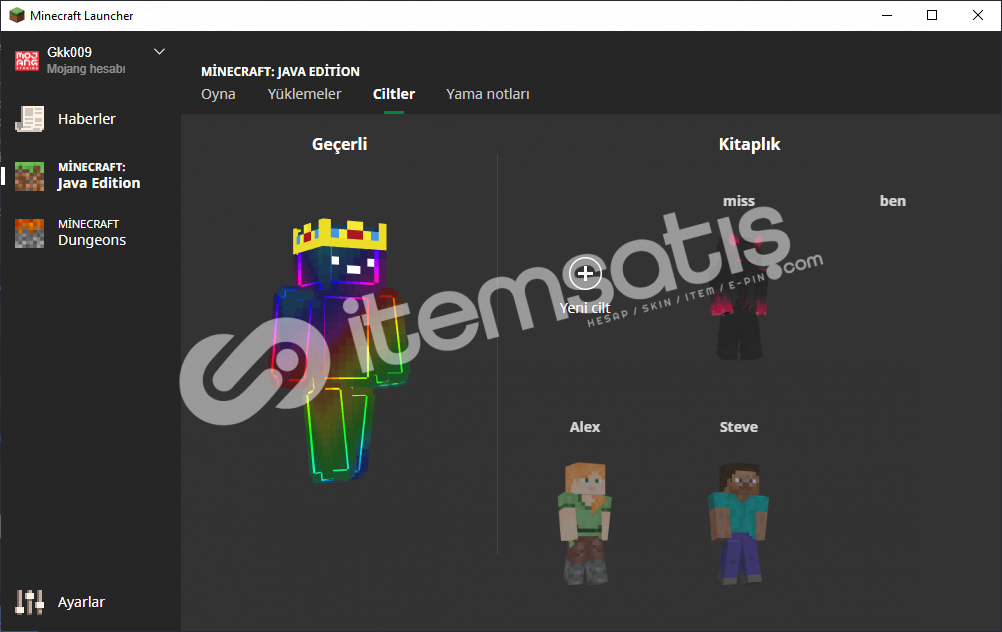1002x632 pixels.
Task: Click the Steve skin name
Action: click(x=739, y=427)
